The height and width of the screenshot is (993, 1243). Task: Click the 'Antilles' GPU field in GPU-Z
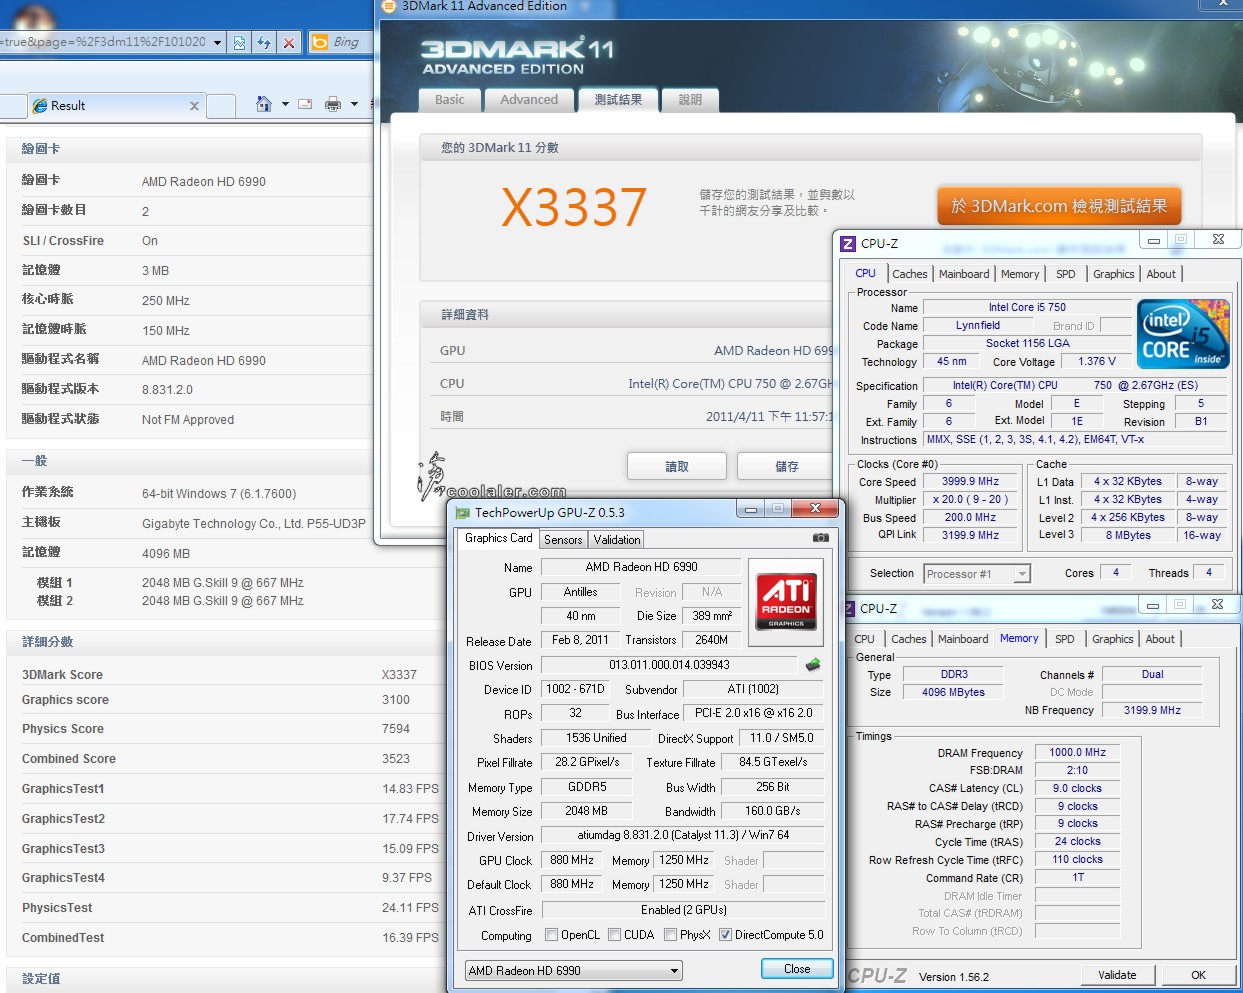coord(580,592)
